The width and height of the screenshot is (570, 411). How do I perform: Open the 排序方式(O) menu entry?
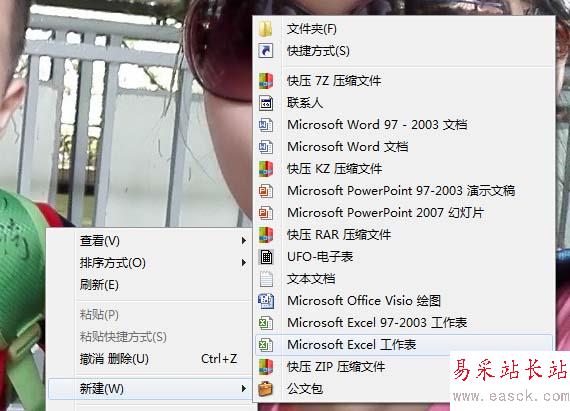click(149, 263)
